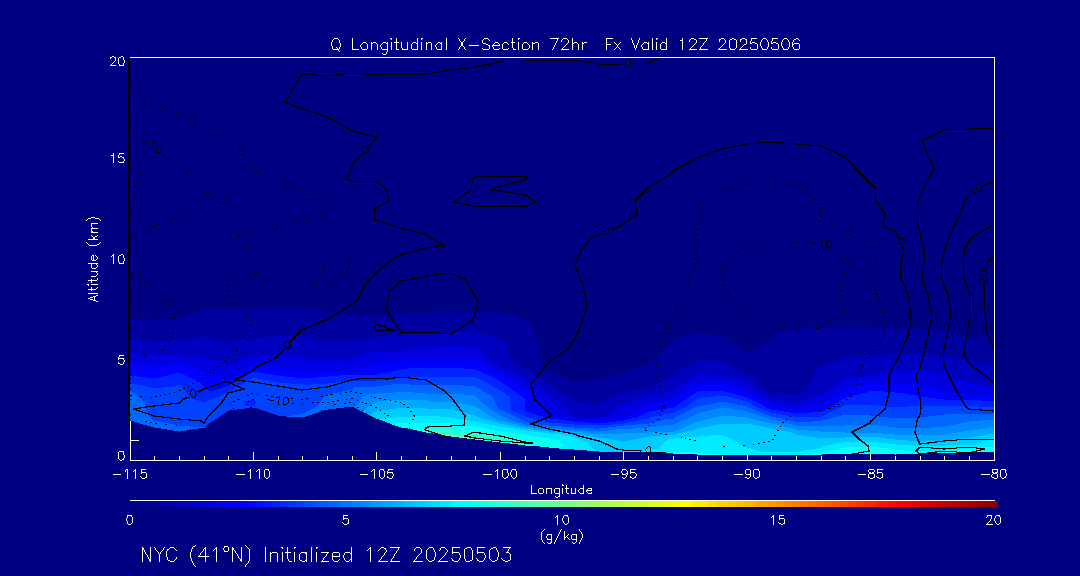Click the 15 km altitude axis tick label
The width and height of the screenshot is (1080, 576).
(x=115, y=159)
